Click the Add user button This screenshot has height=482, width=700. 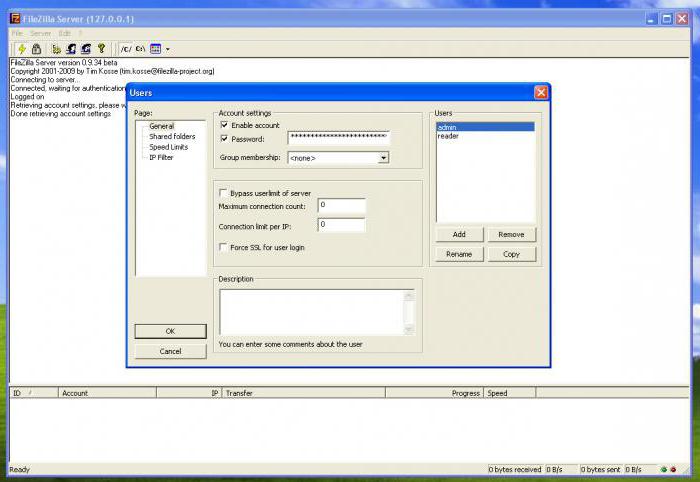pos(459,234)
